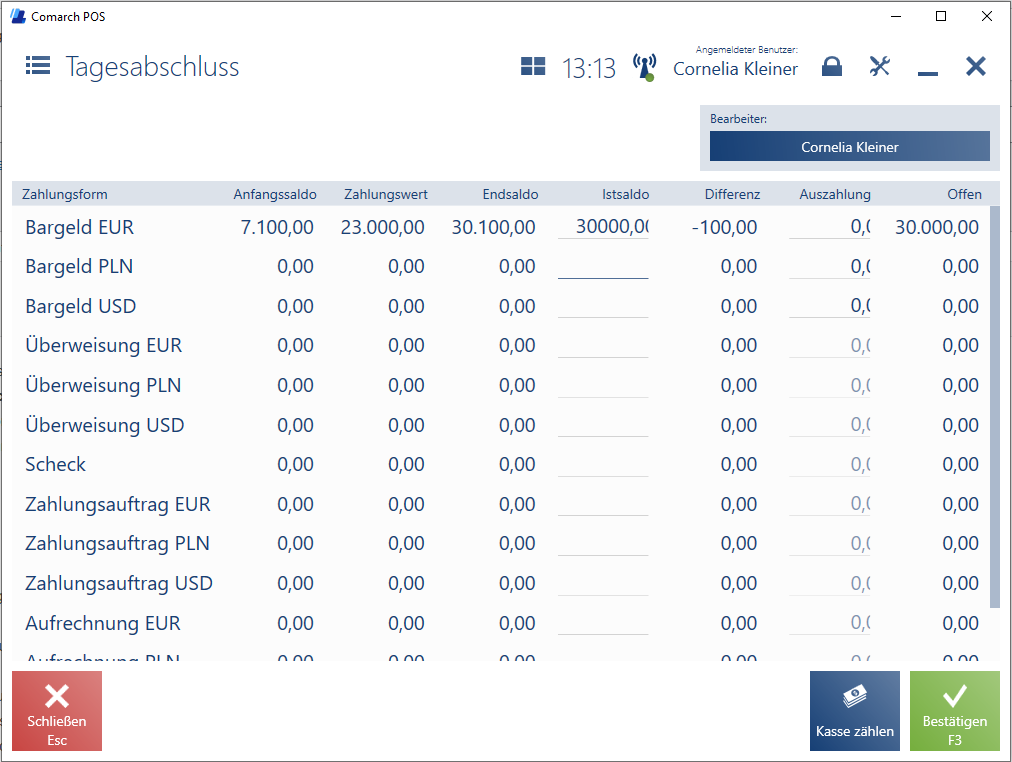The width and height of the screenshot is (1012, 762).
Task: Confirm with the Bestätigen F3 button
Action: pyautogui.click(x=955, y=711)
